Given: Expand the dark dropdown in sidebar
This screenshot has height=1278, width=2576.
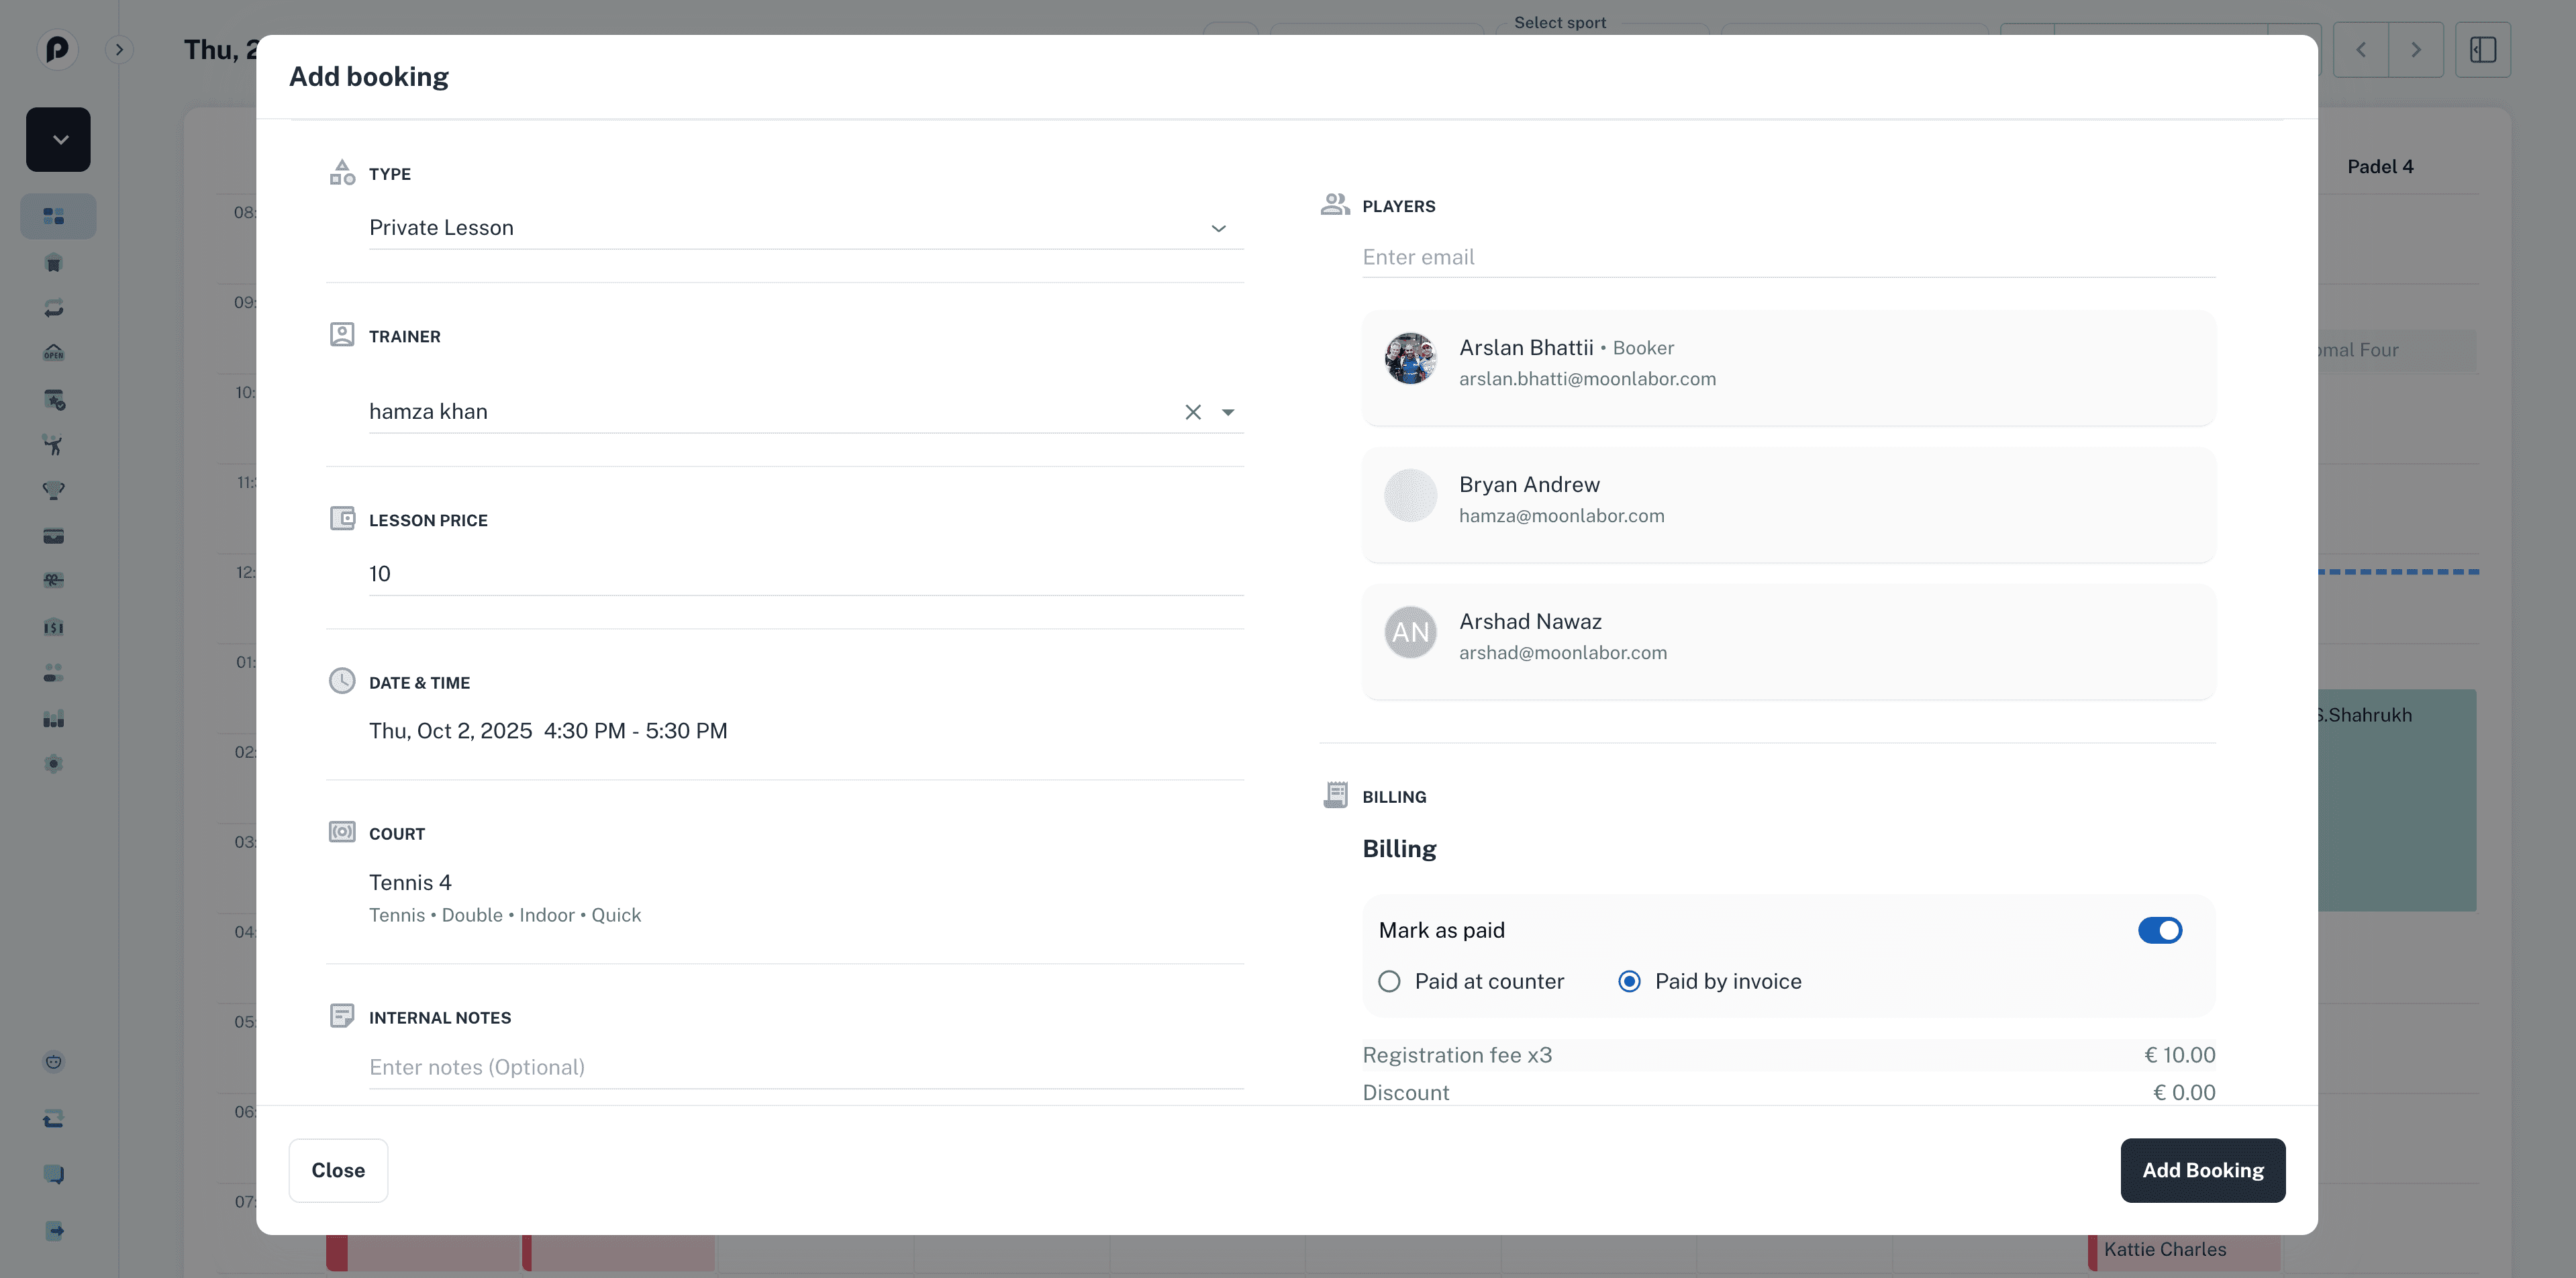Looking at the screenshot, I should click(x=58, y=139).
